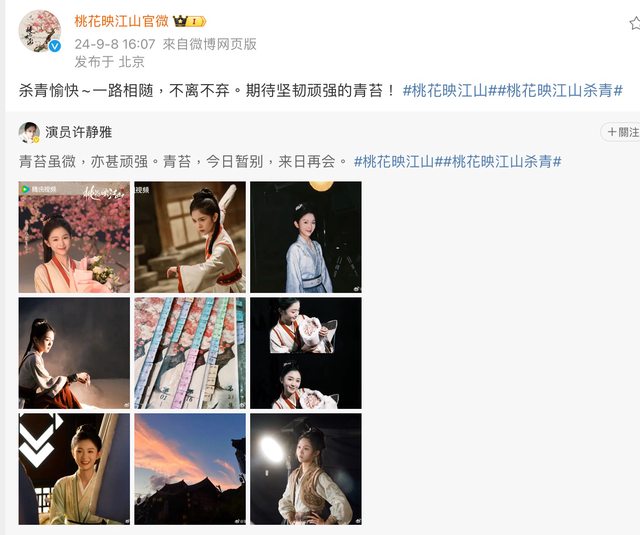Open sword pose photo thumbnail
Screen dimensions: 640x535
click(x=190, y=237)
